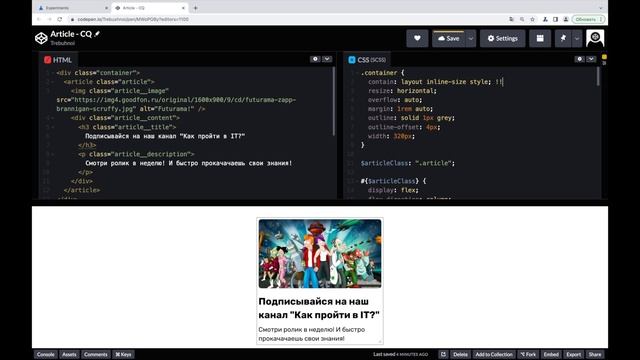Viewport: 640px width, 360px height.
Task: Expand HTML editor dropdown menu
Action: tap(327, 59)
